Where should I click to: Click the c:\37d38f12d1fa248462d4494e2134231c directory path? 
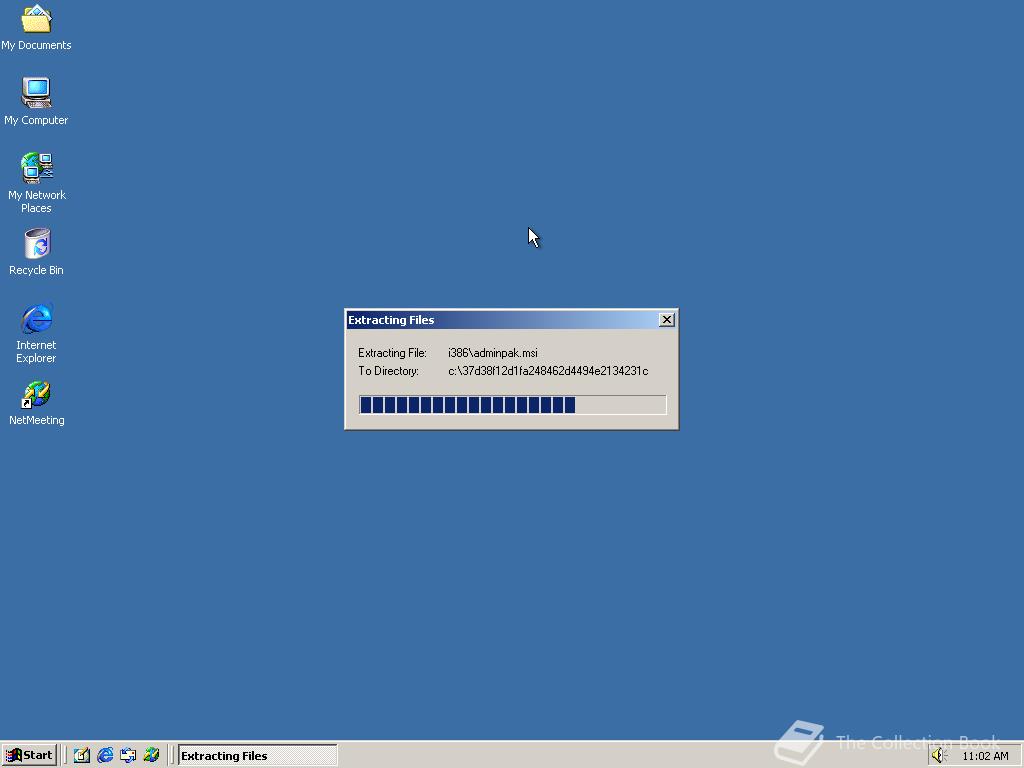(548, 371)
